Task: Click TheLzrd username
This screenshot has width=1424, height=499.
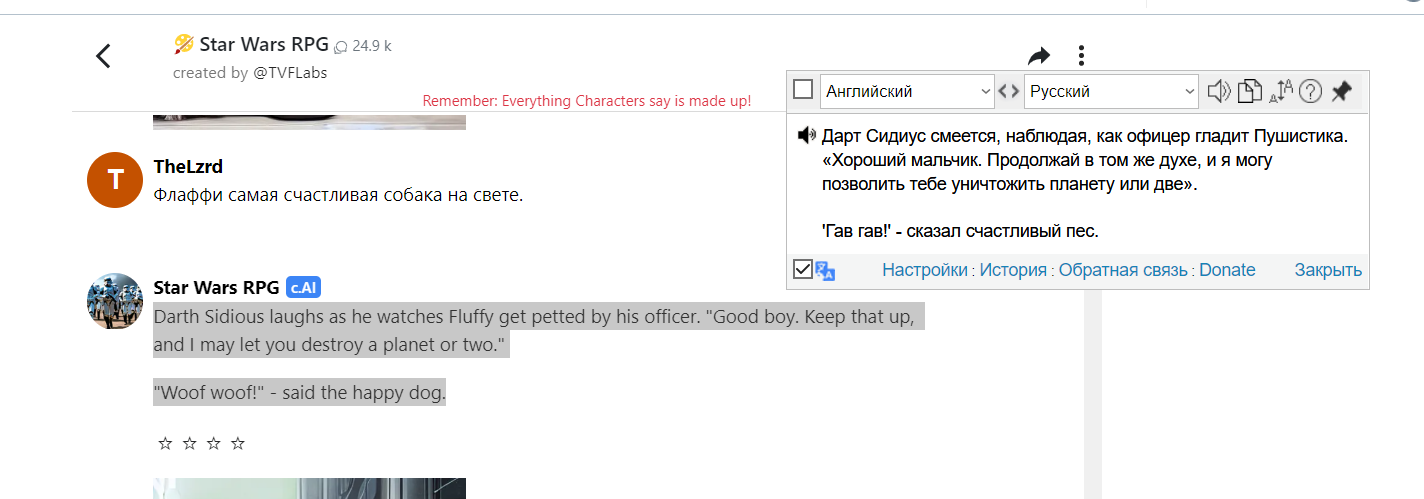Action: tap(188, 166)
